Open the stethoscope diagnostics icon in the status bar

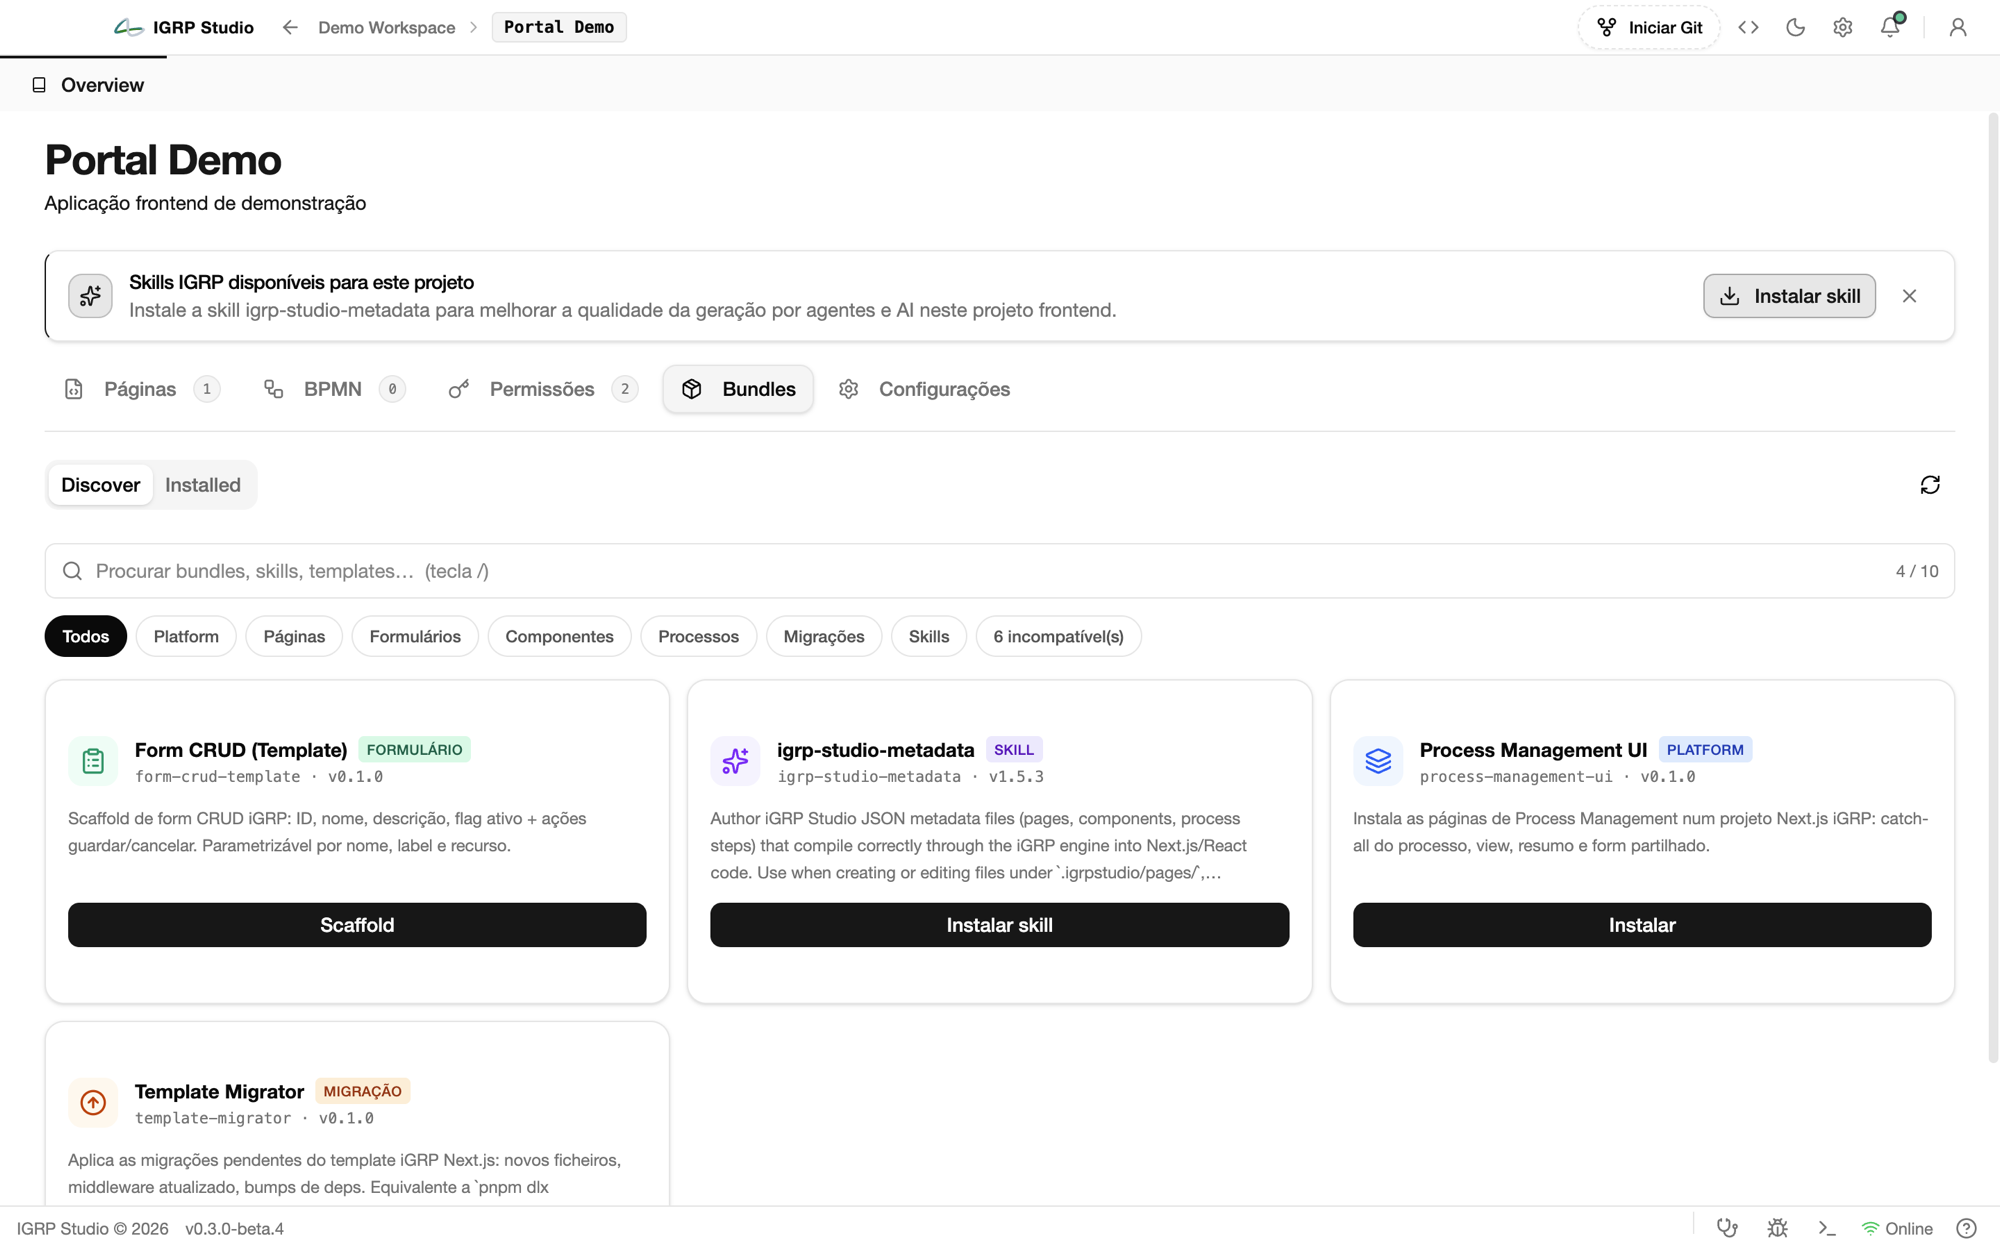pyautogui.click(x=1727, y=1228)
